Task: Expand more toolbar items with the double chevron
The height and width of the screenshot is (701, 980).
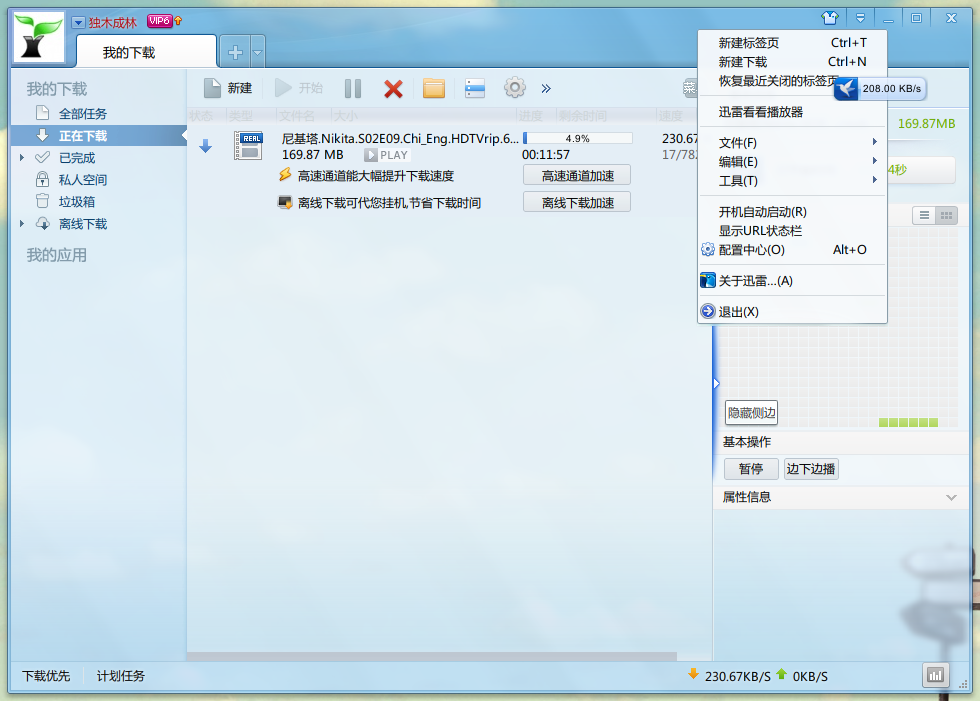Action: coord(546,89)
